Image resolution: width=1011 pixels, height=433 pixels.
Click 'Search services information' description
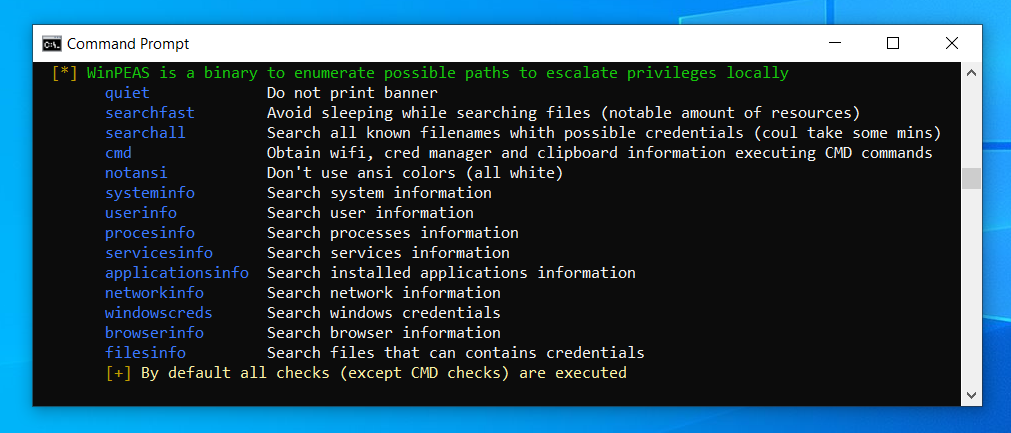tap(388, 253)
